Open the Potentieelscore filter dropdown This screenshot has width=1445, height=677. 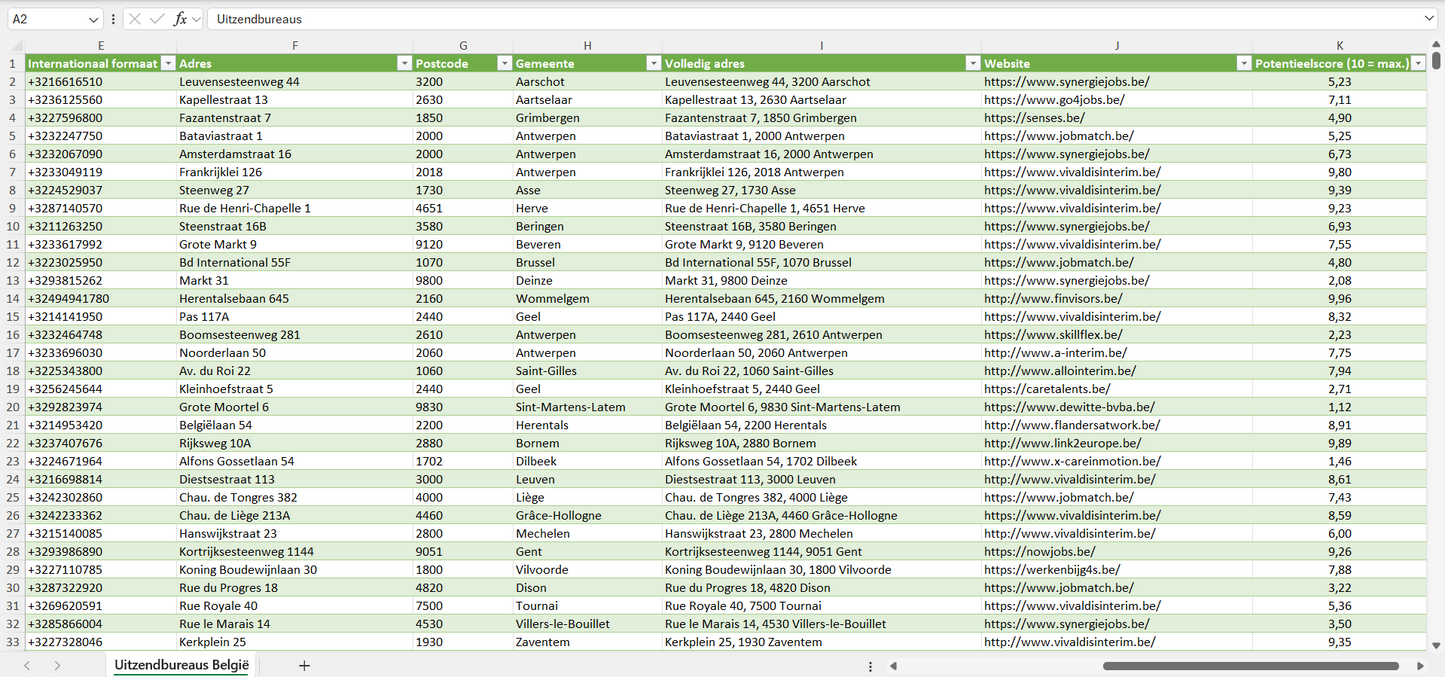click(x=1418, y=63)
